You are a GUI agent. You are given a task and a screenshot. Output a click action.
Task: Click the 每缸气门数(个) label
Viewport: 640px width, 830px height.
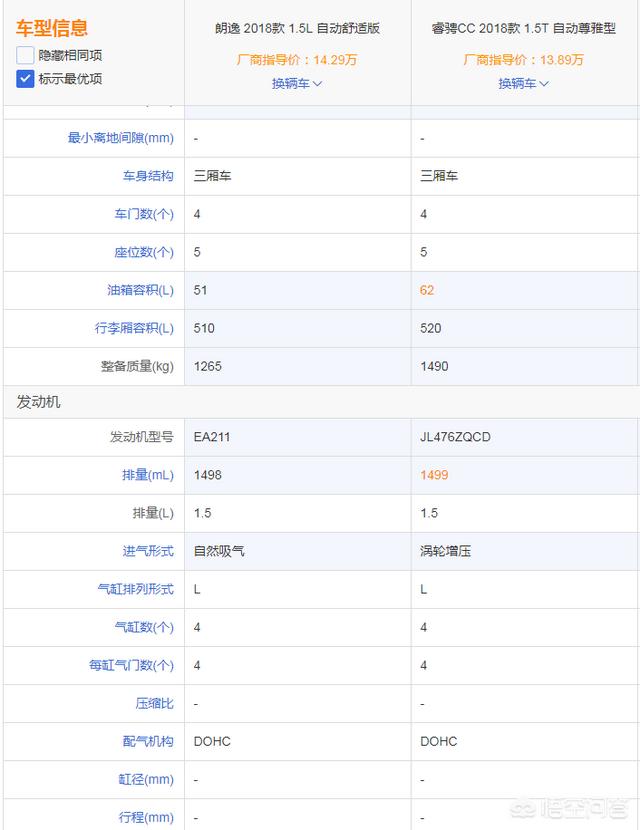(x=131, y=665)
